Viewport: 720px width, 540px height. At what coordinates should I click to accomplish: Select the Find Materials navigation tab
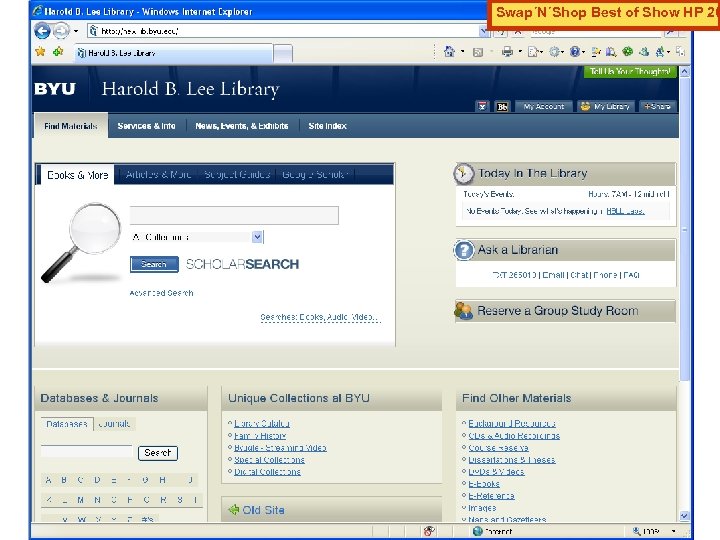[71, 126]
